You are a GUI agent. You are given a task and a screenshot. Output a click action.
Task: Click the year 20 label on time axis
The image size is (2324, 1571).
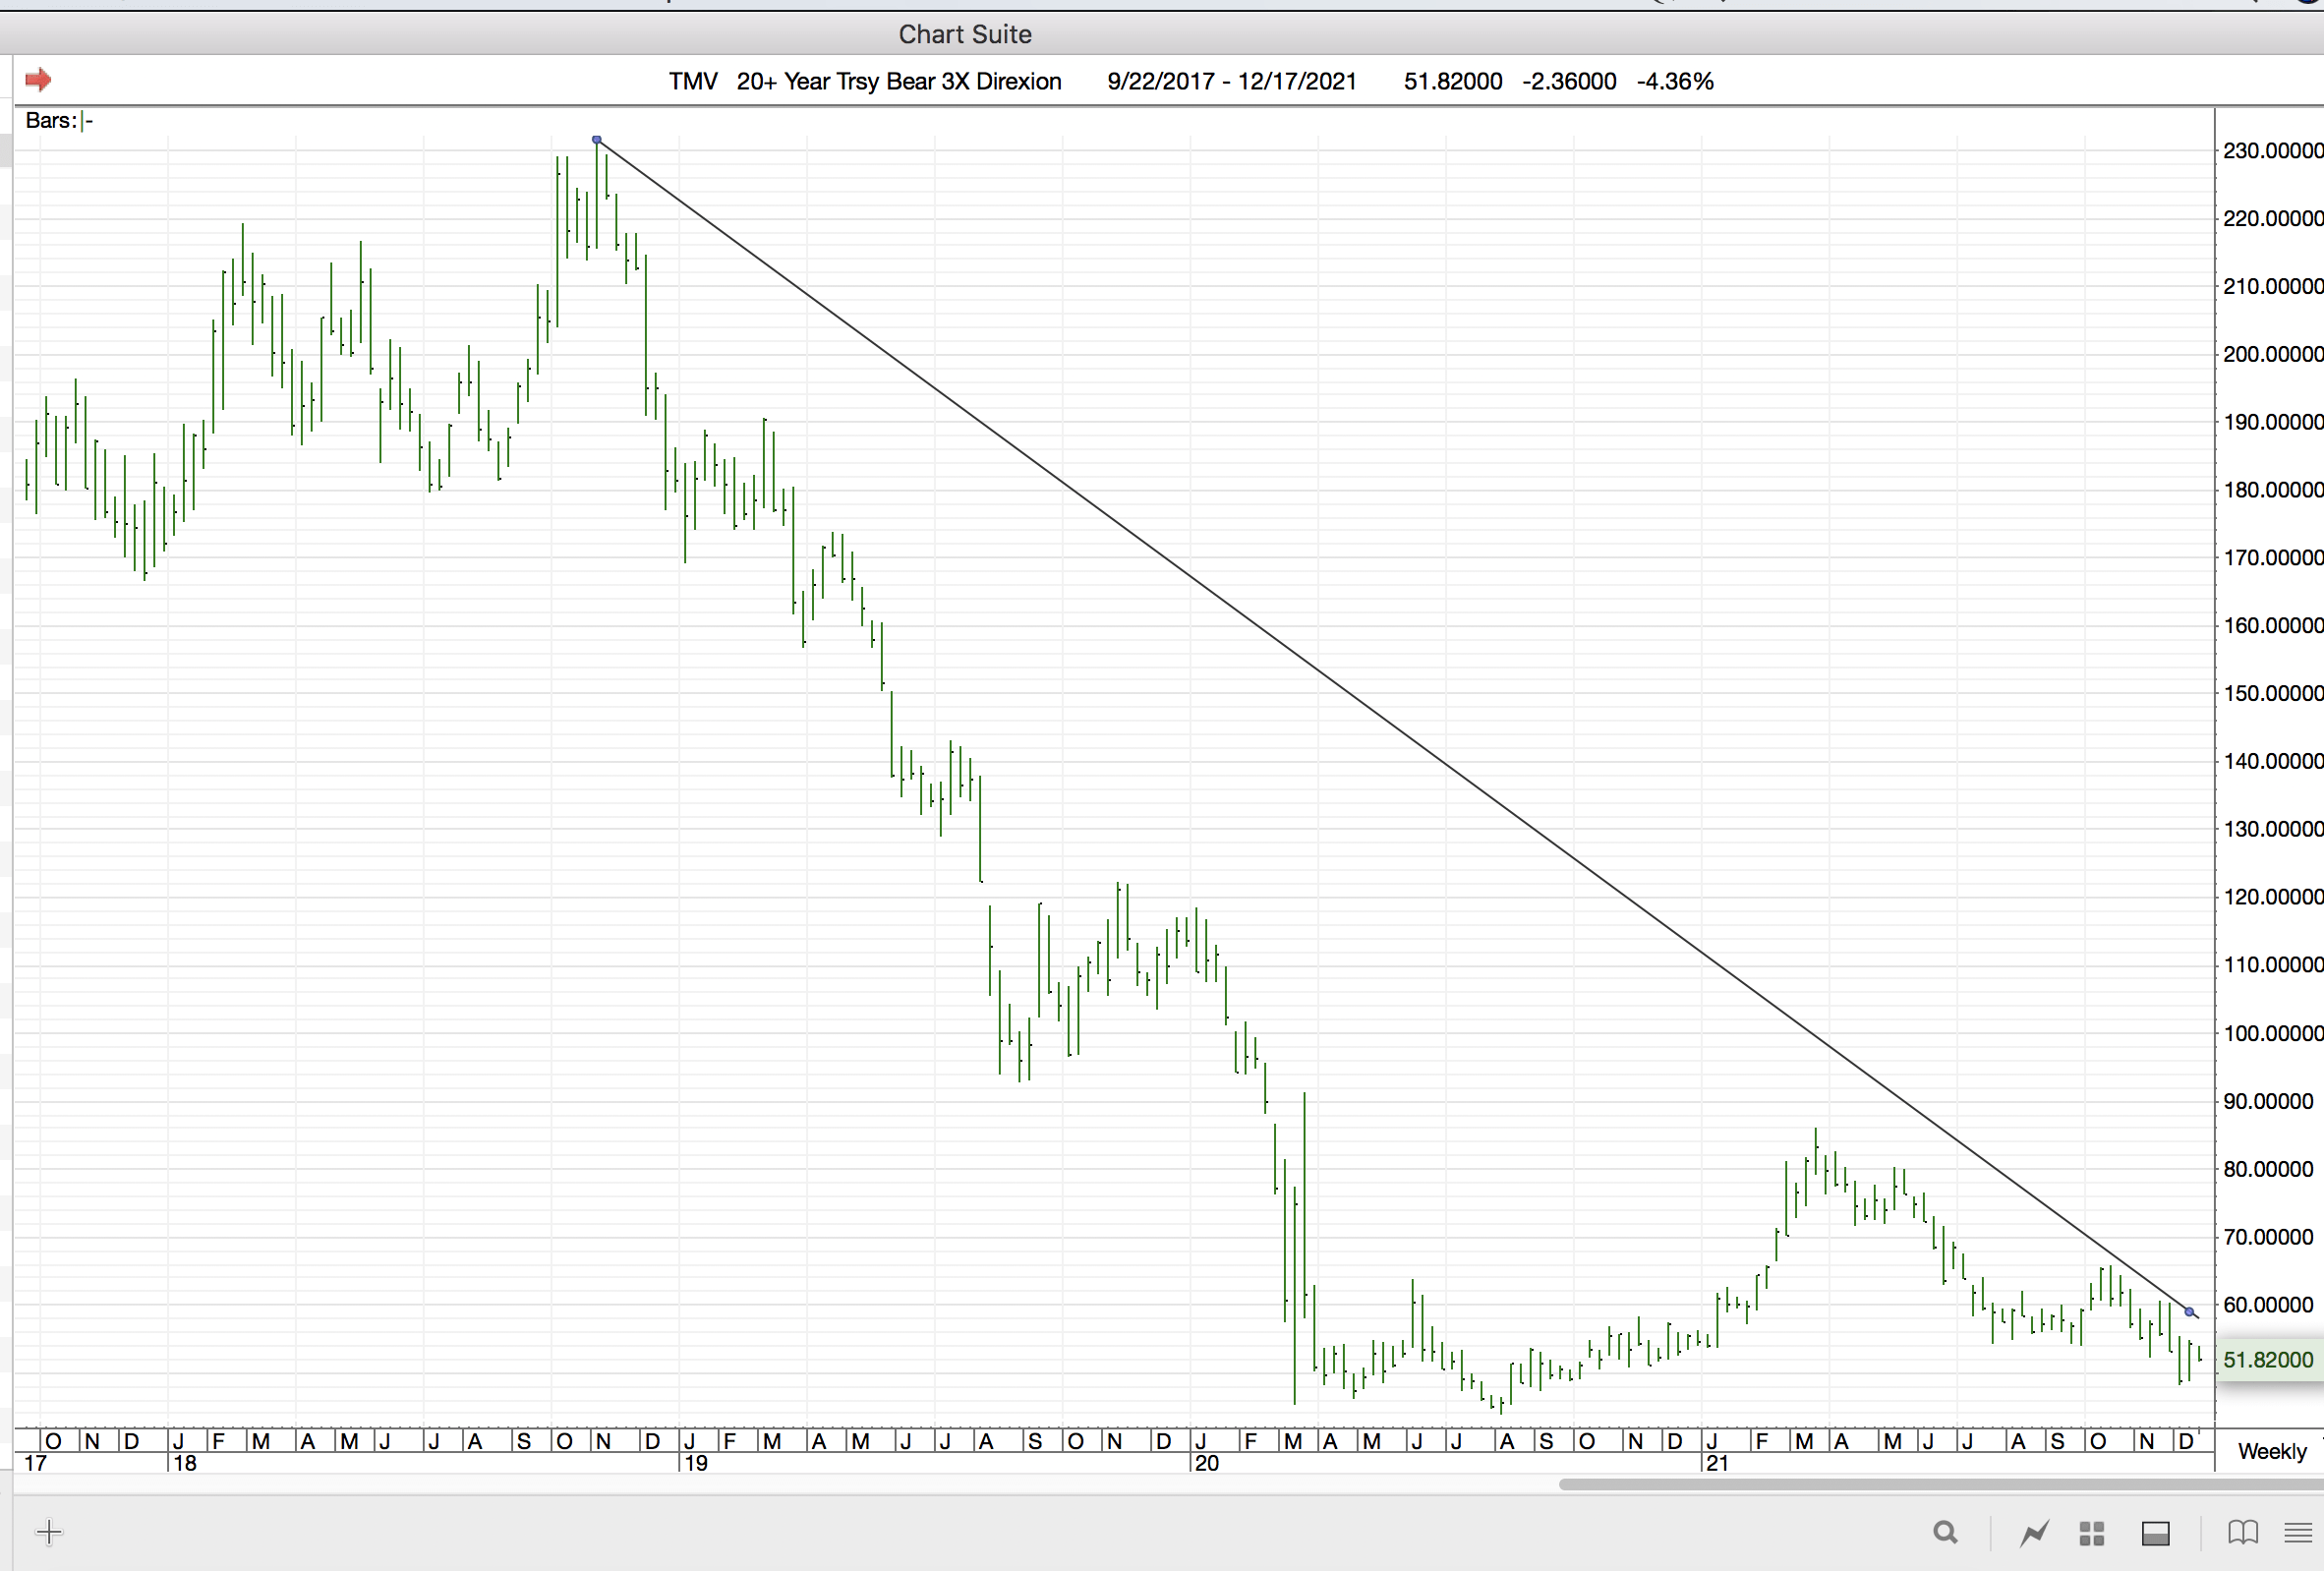click(x=1207, y=1463)
